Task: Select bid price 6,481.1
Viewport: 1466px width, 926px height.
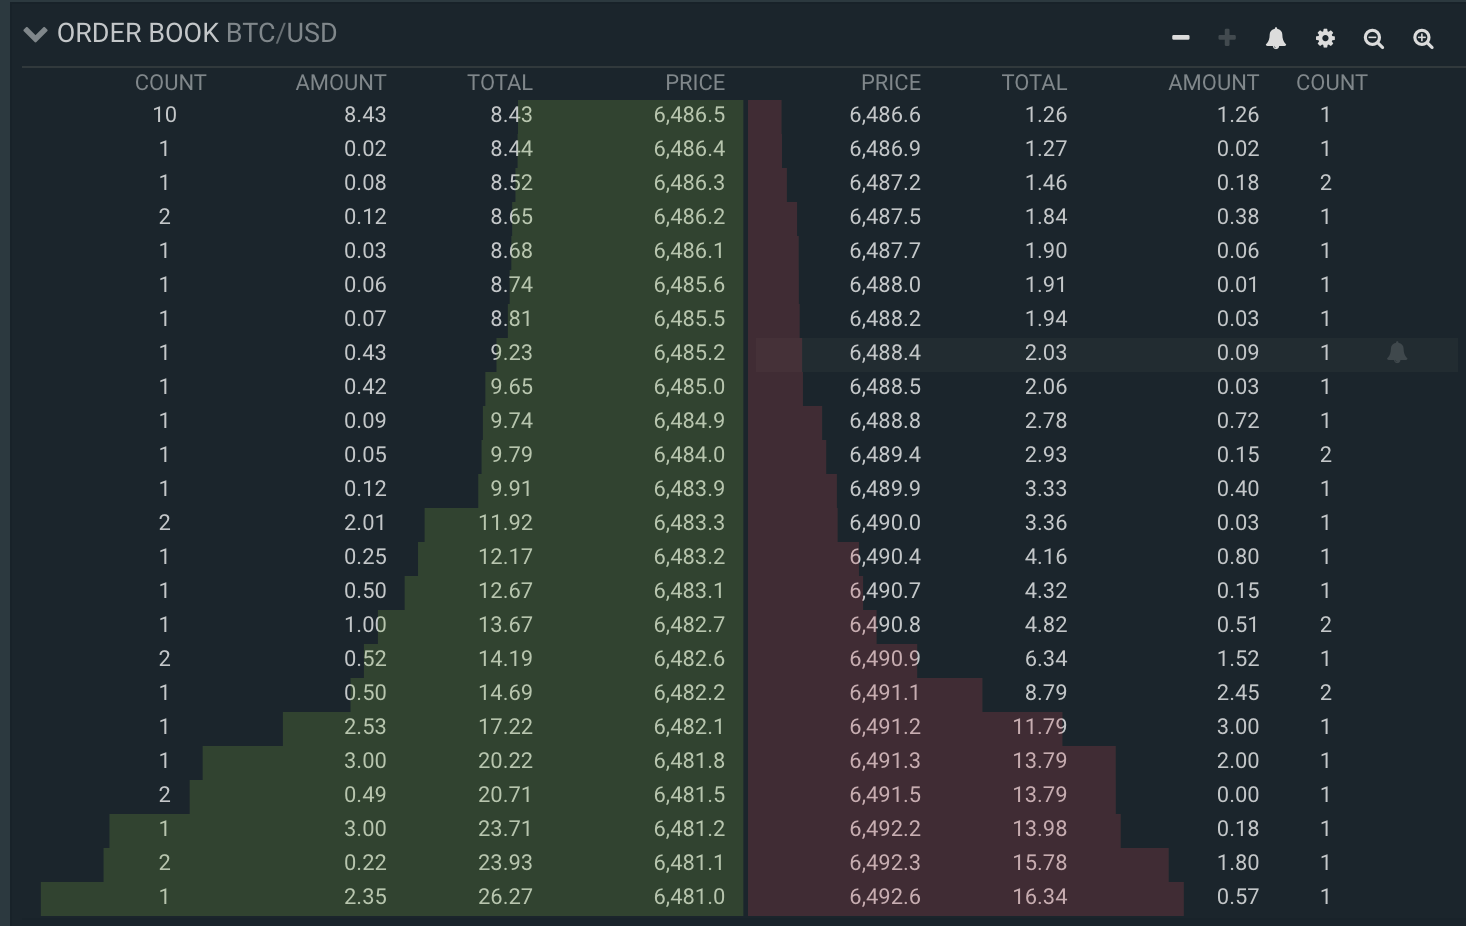Action: pyautogui.click(x=689, y=863)
